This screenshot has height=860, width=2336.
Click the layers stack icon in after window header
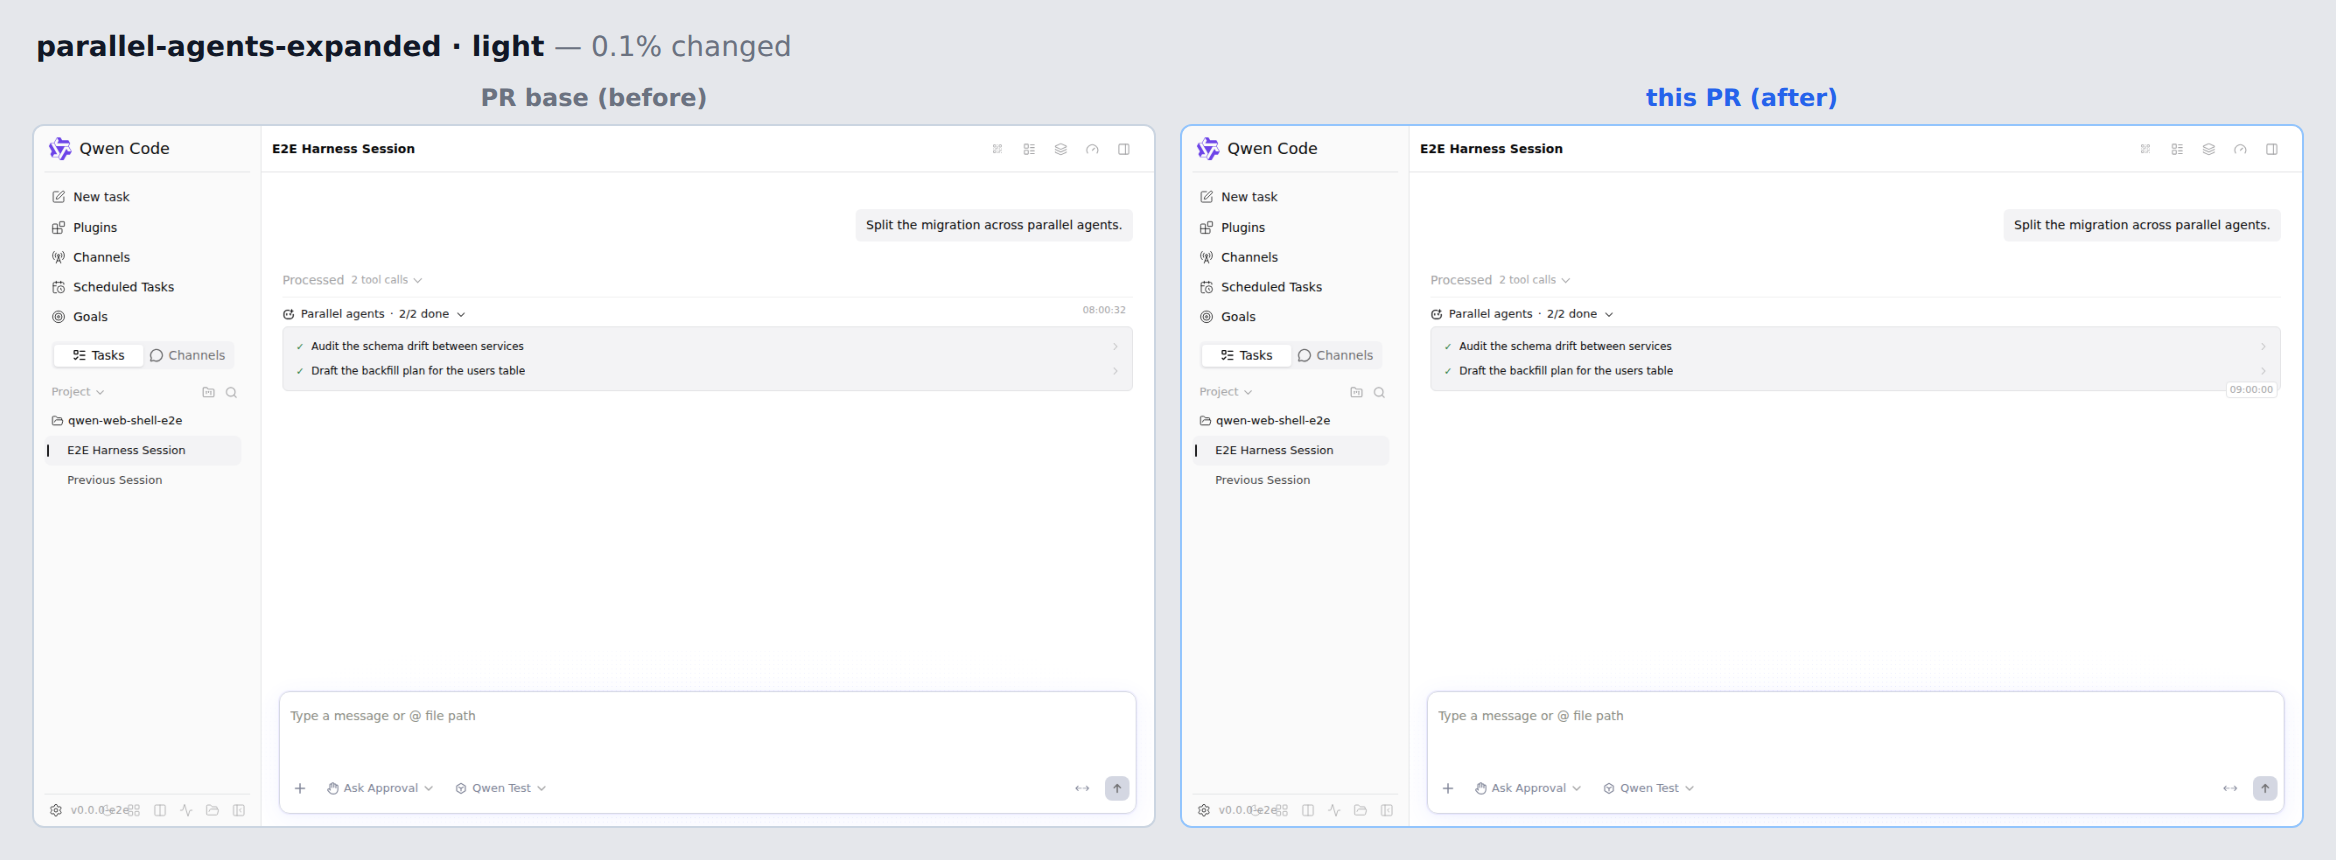pyautogui.click(x=2209, y=149)
